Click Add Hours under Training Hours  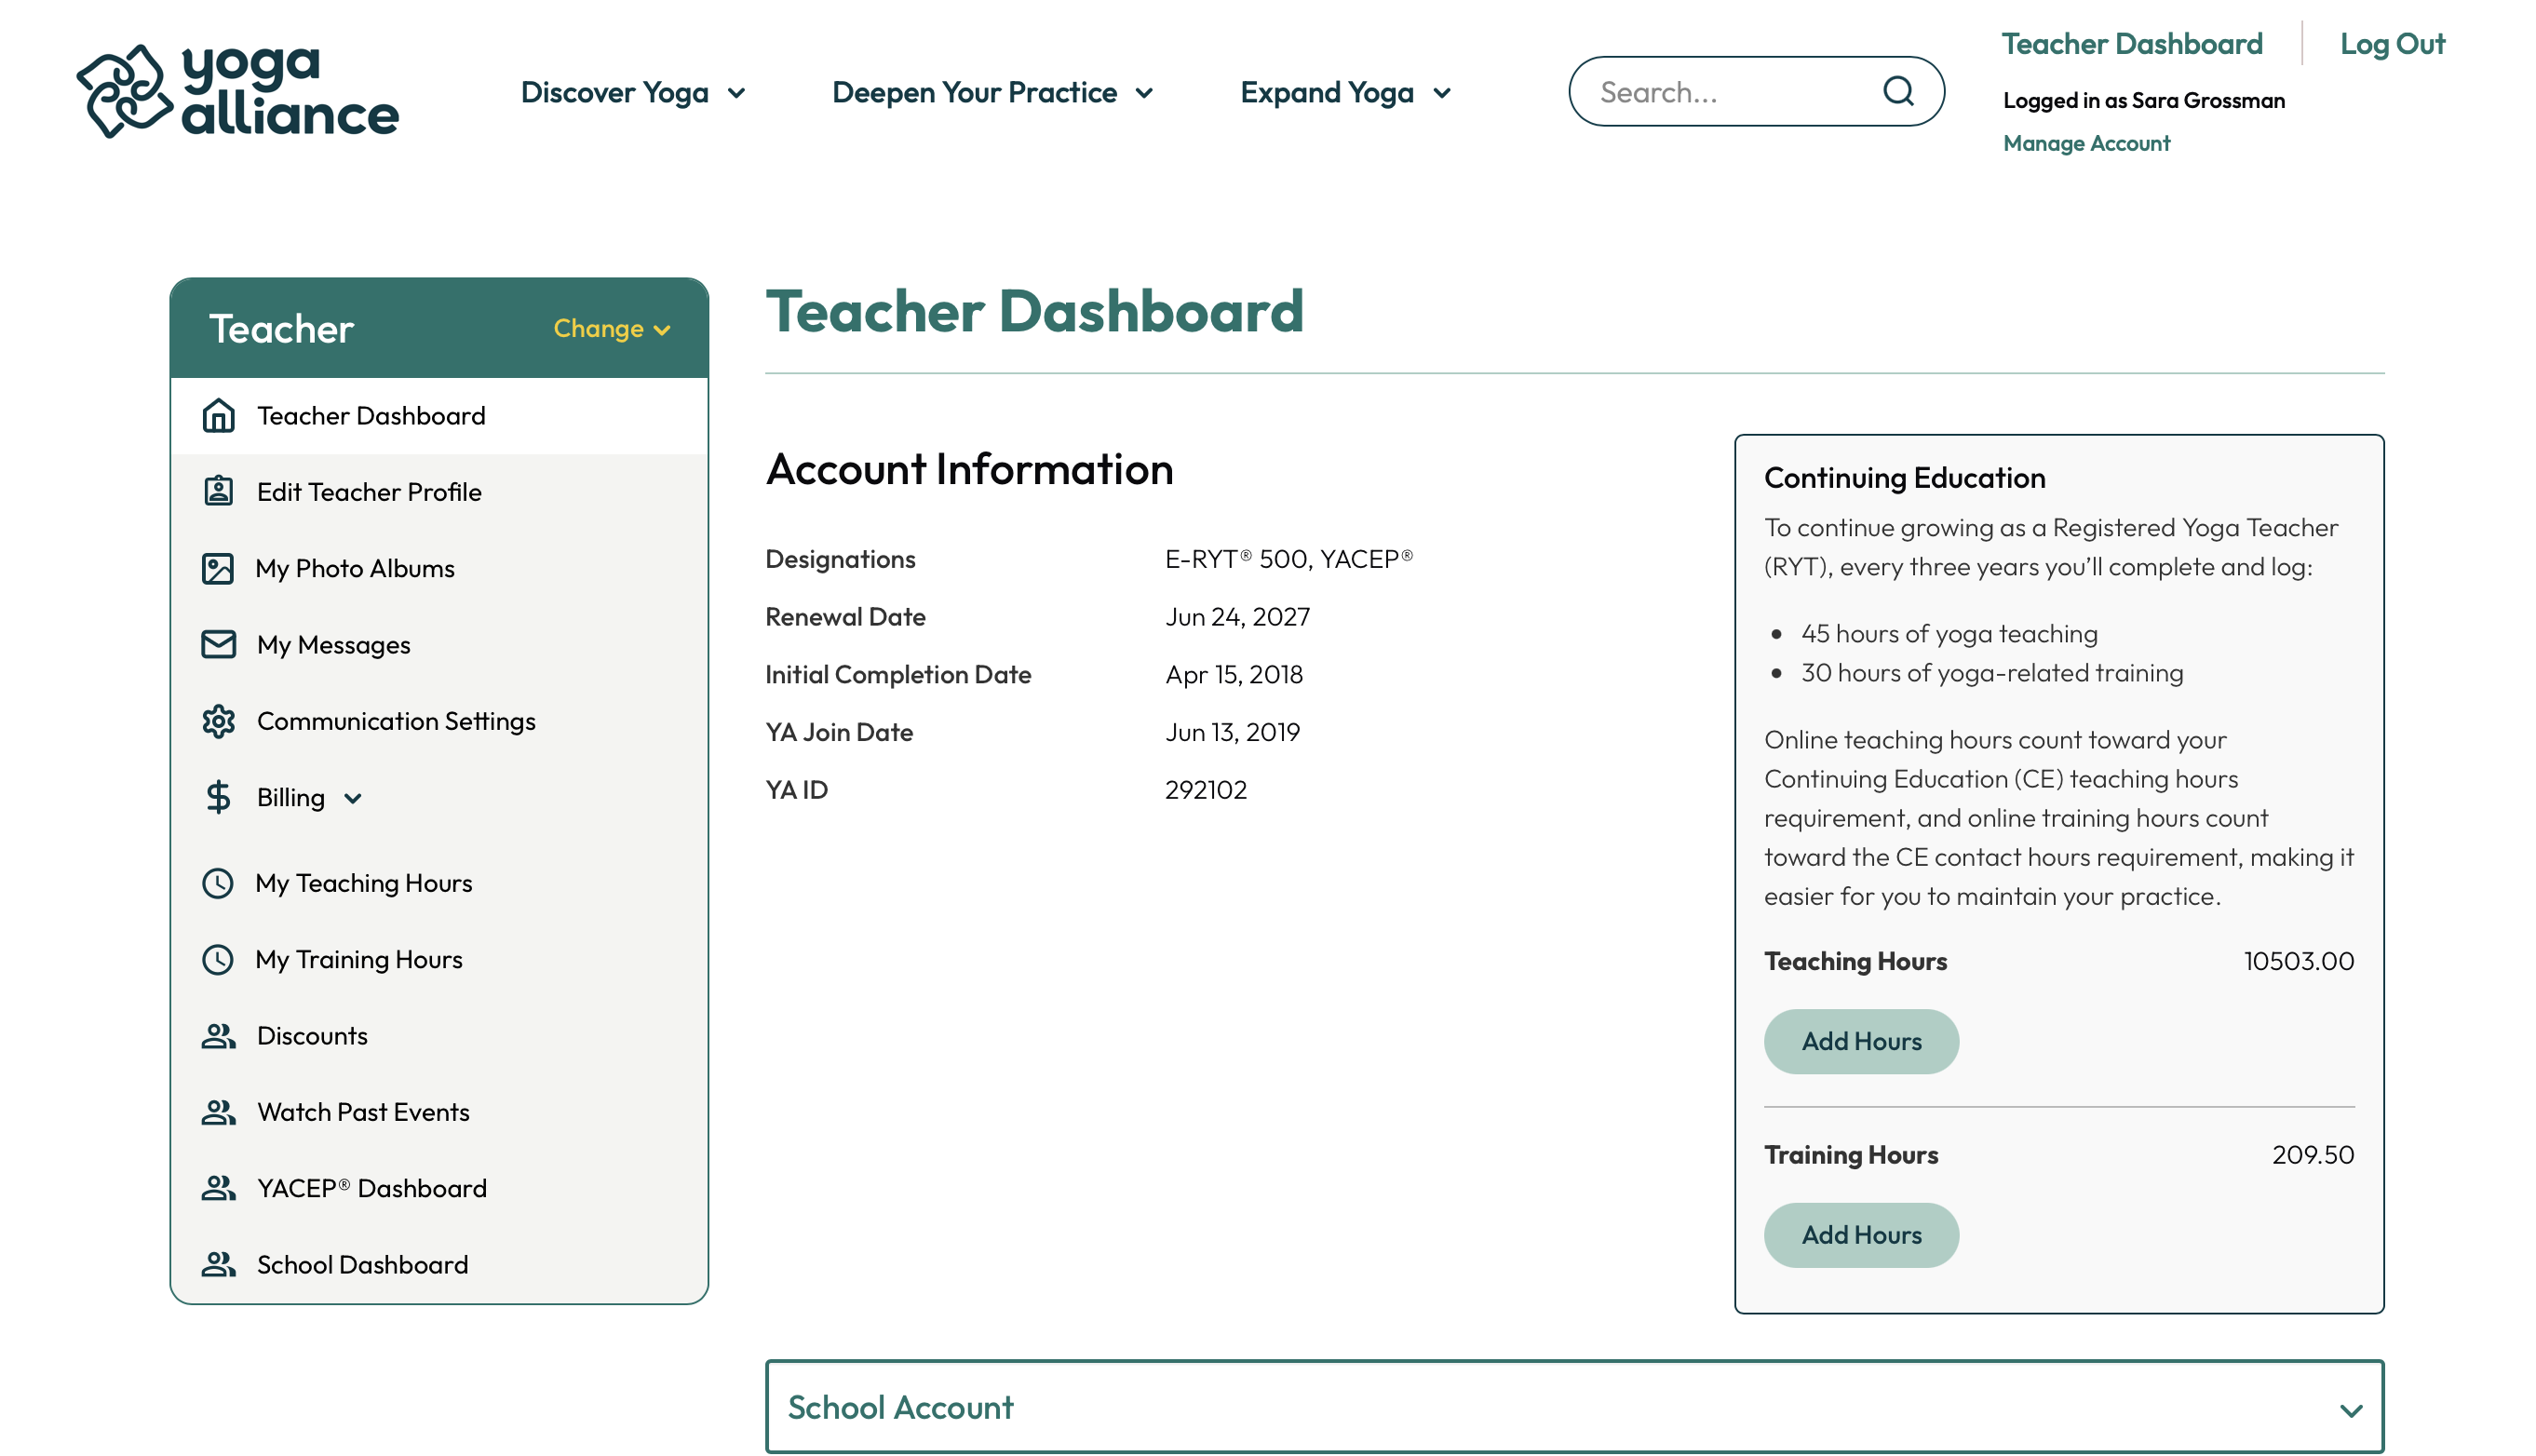[1861, 1235]
